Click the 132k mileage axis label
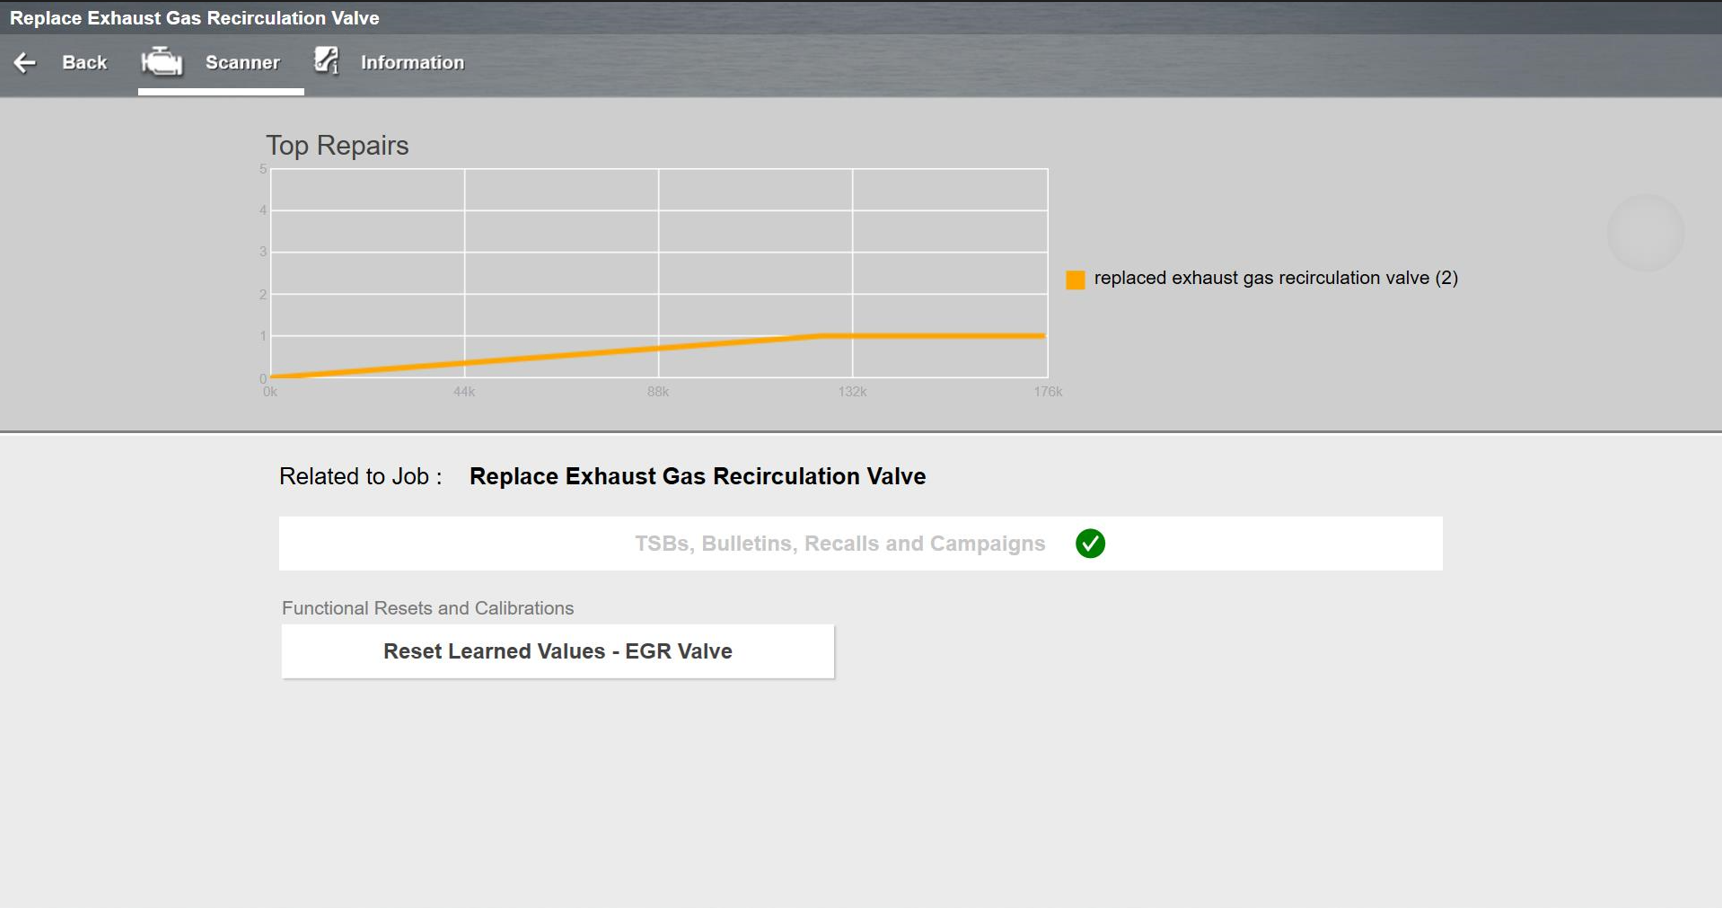This screenshot has height=908, width=1722. [x=852, y=392]
